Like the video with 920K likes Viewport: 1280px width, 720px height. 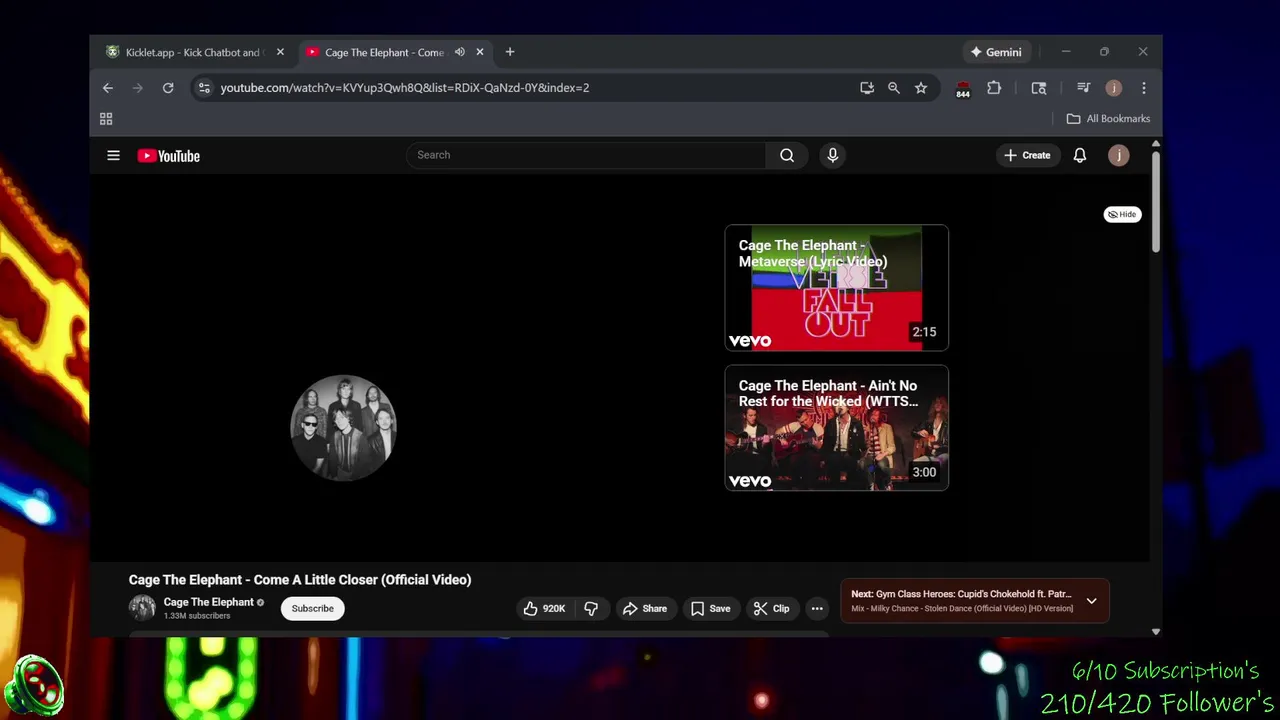coord(545,608)
